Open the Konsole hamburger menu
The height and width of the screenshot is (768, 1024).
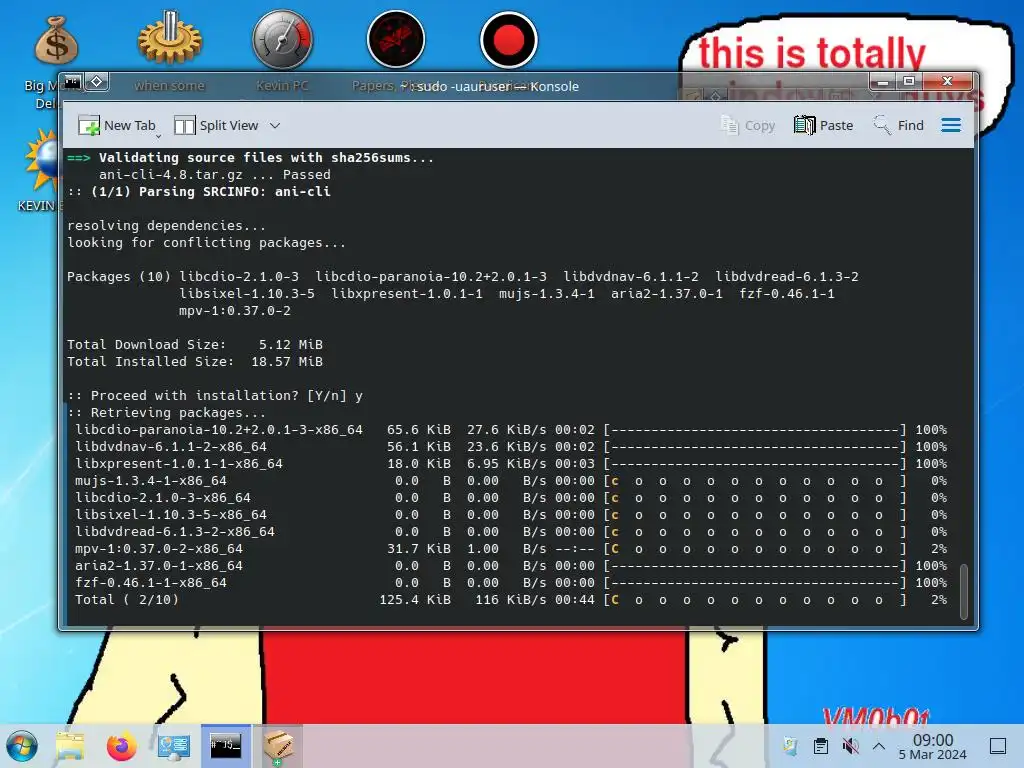coord(951,125)
